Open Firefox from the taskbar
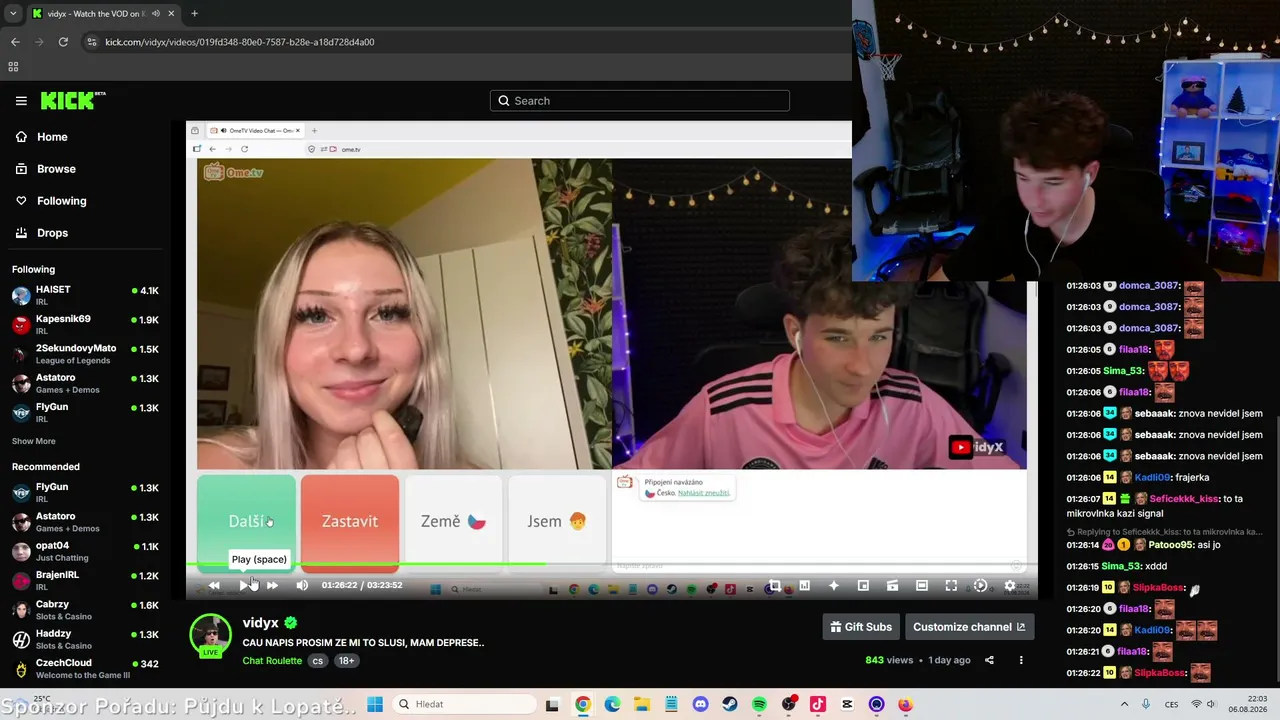1280x720 pixels. tap(905, 705)
